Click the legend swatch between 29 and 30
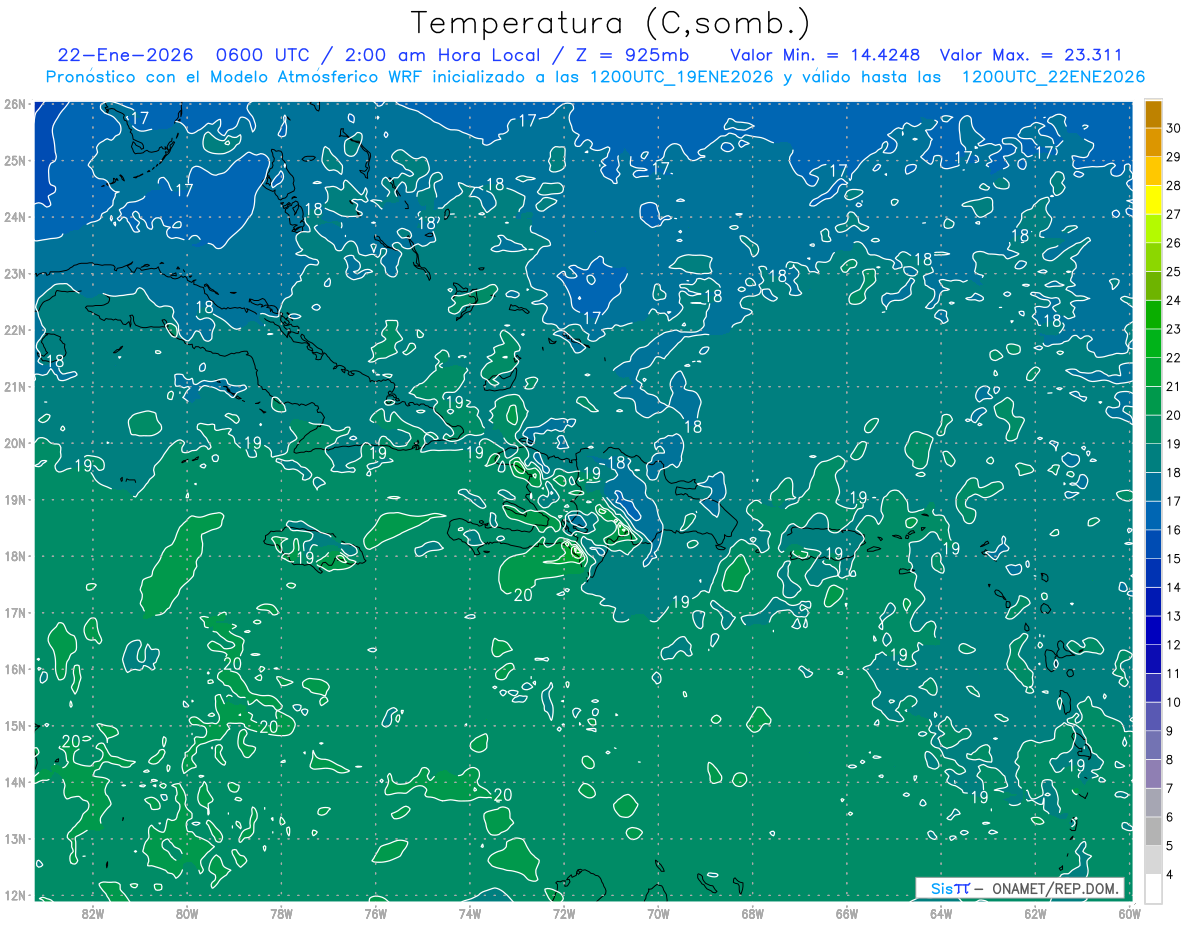This screenshot has height=927, width=1200. [1153, 142]
